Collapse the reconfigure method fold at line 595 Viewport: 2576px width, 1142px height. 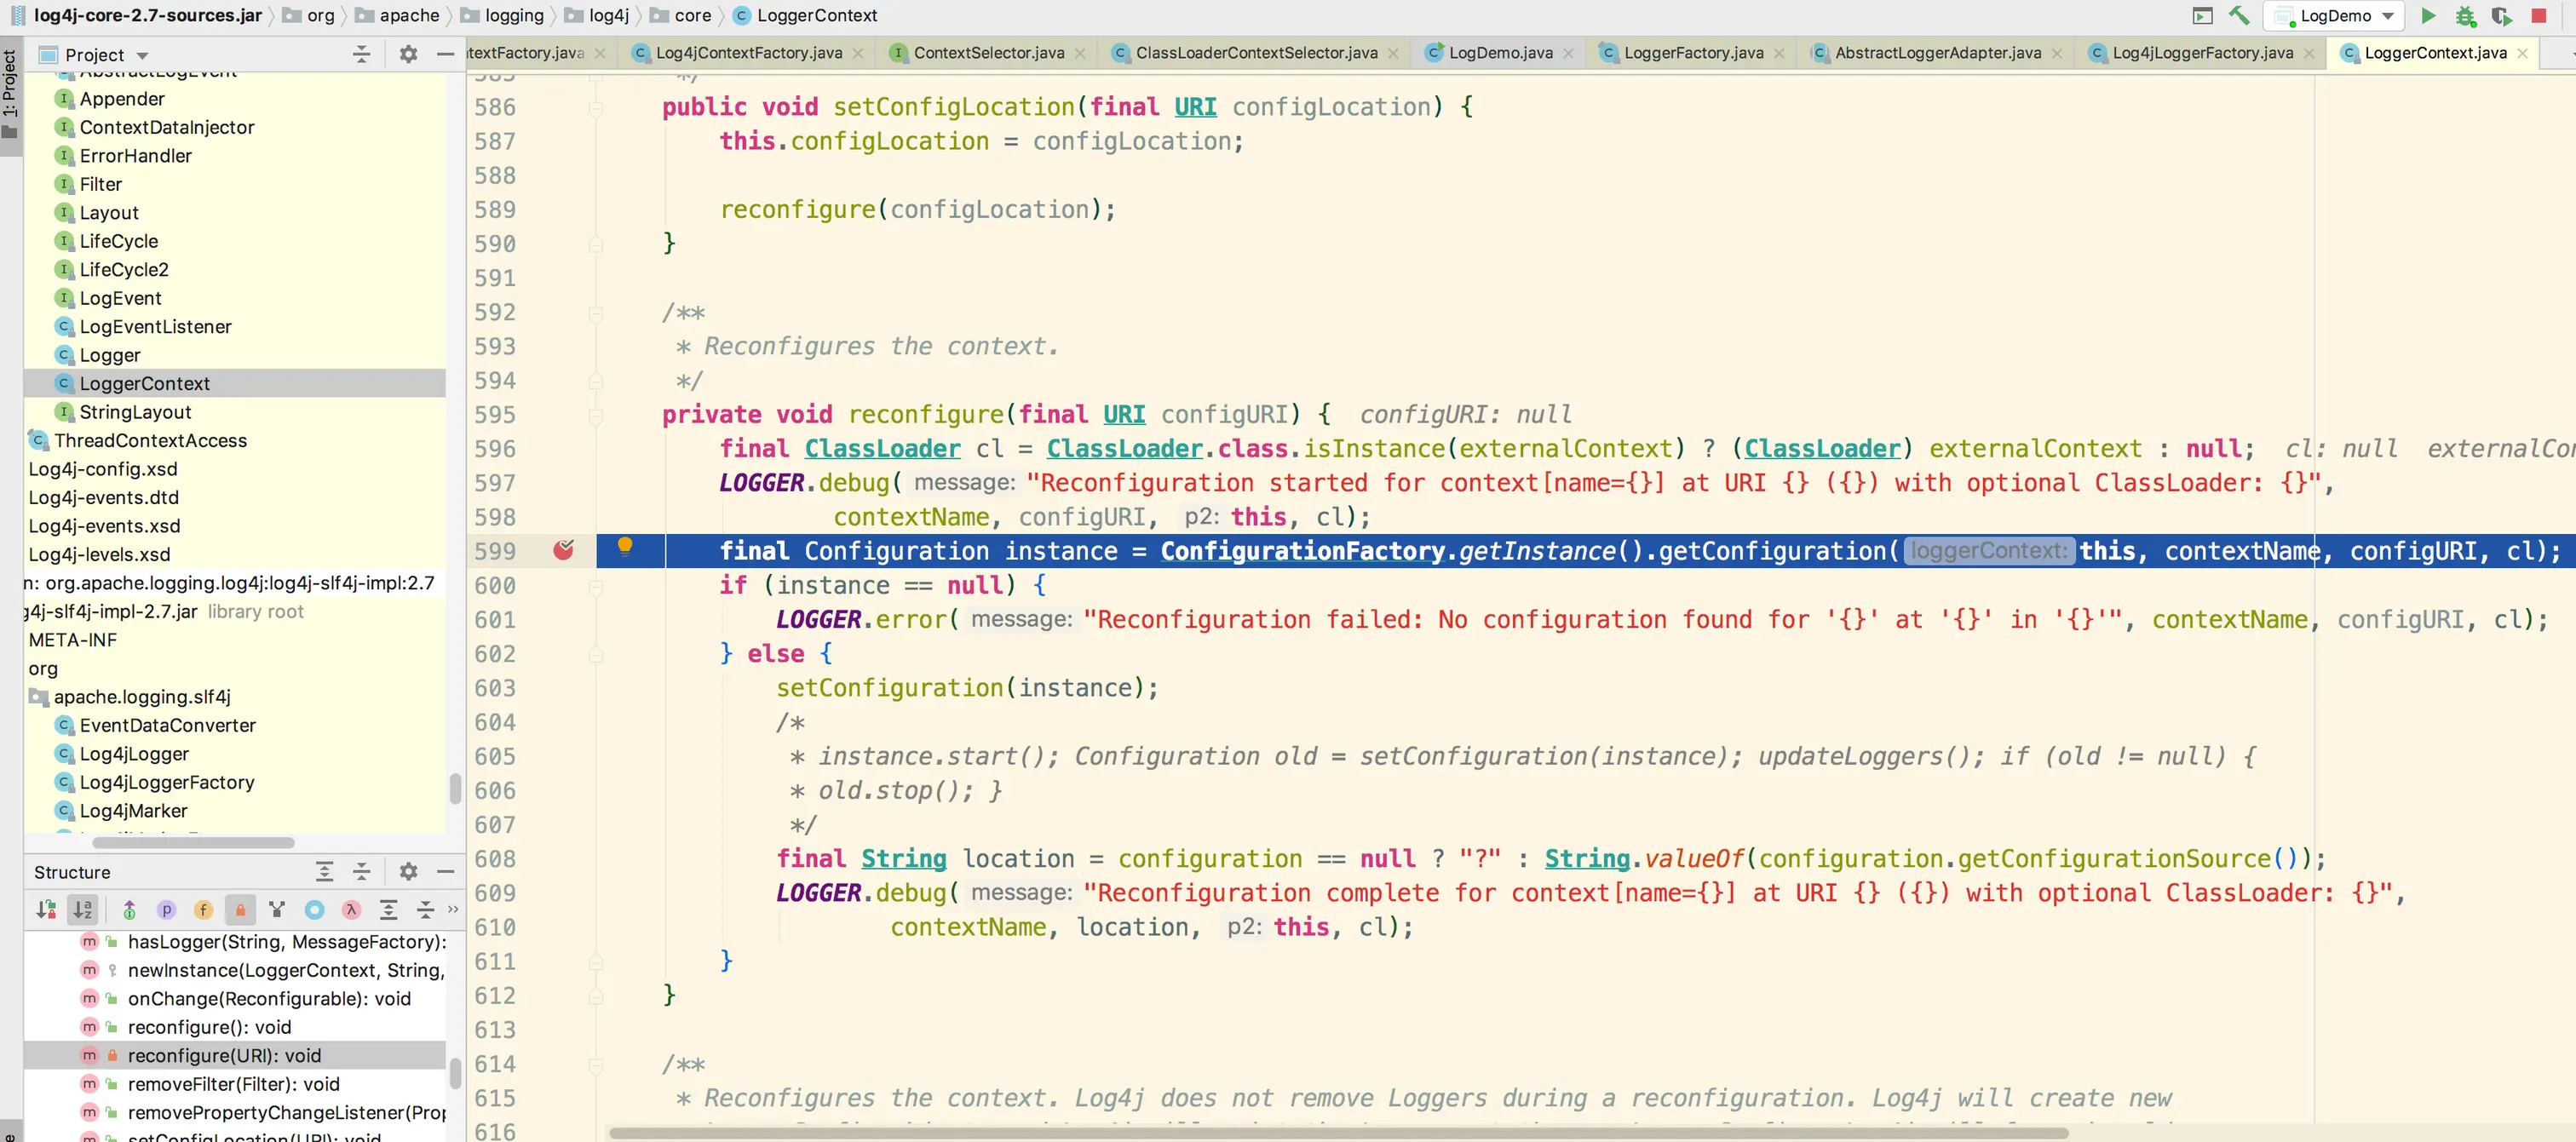tap(596, 415)
